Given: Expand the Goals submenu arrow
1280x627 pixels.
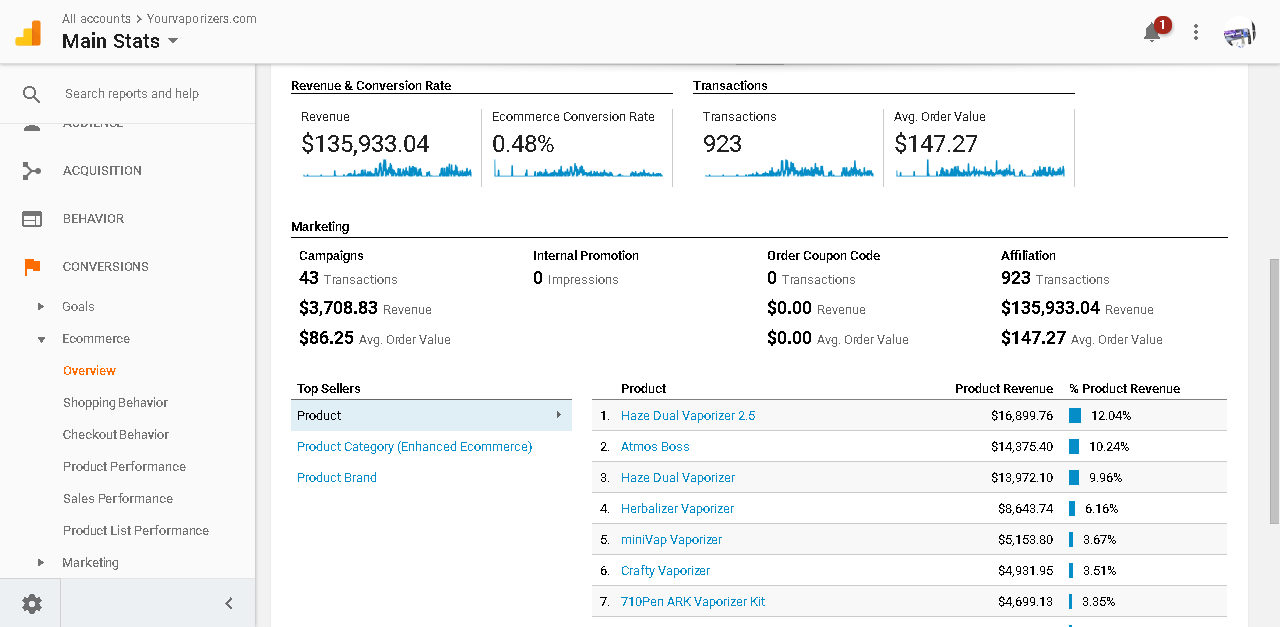Looking at the screenshot, I should pyautogui.click(x=41, y=307).
